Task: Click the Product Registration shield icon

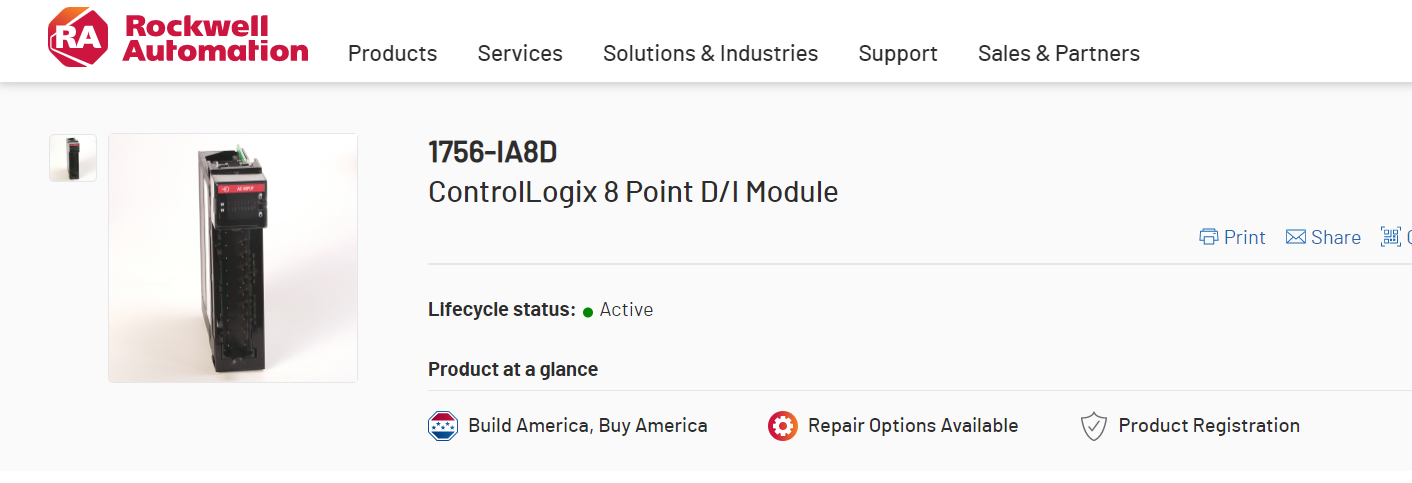Action: [1094, 426]
